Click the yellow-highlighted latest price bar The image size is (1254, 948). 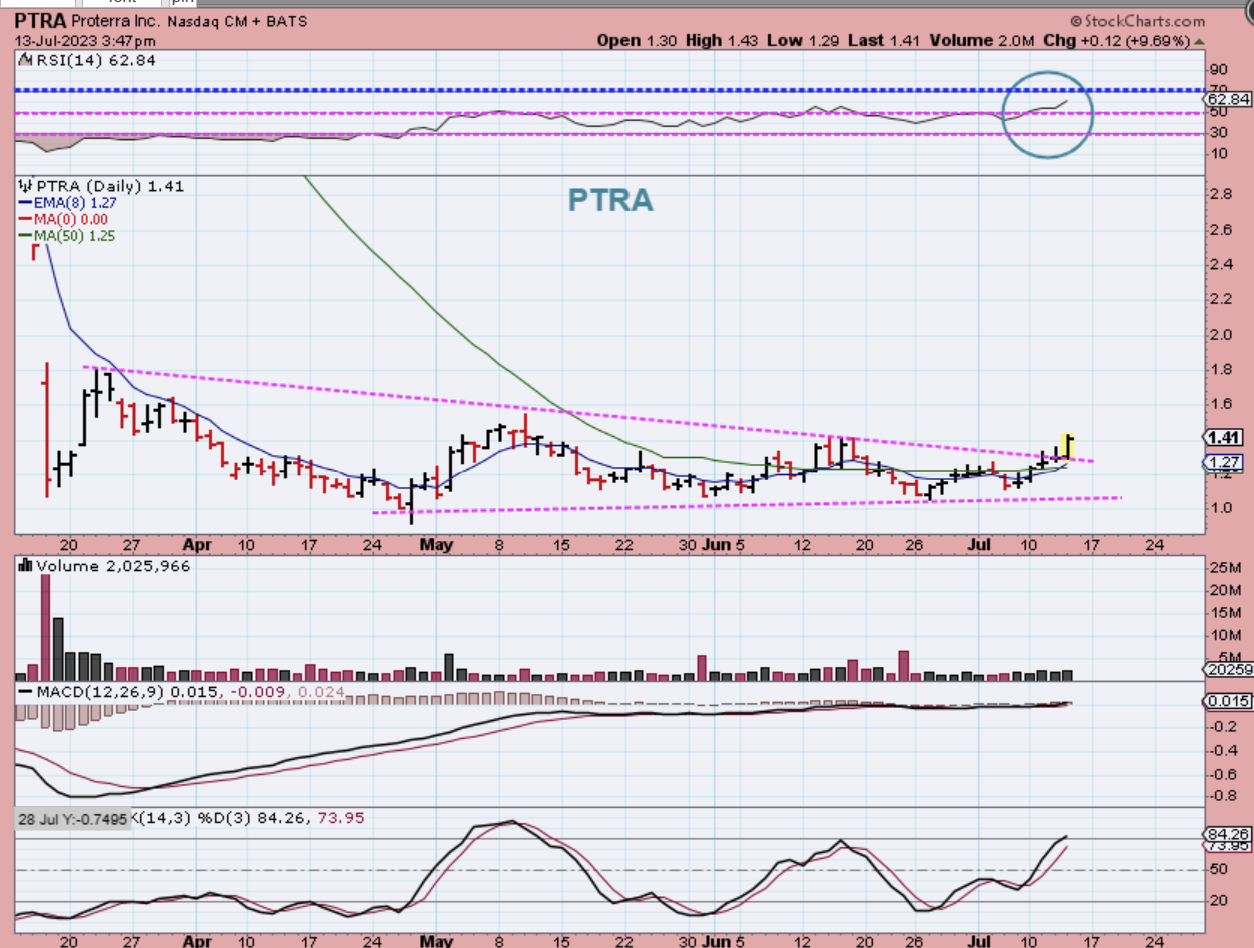point(1069,445)
